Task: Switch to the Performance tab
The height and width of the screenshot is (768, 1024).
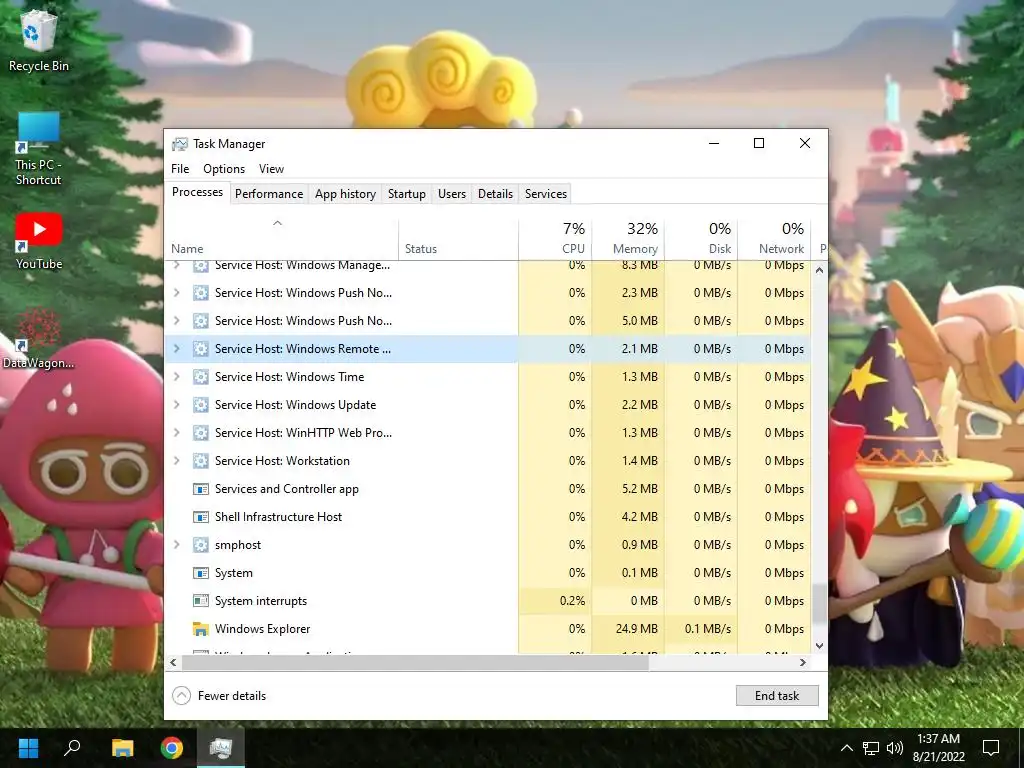Action: pyautogui.click(x=269, y=194)
